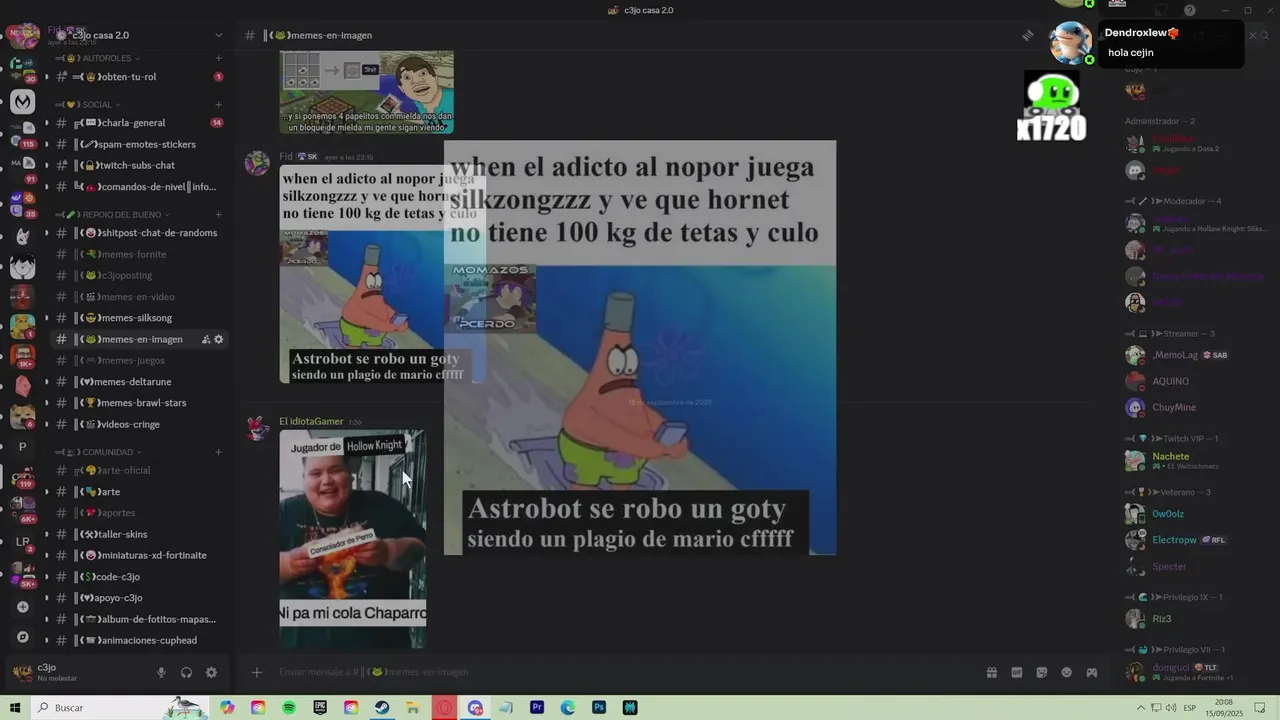Expand threads arrow beside code-c3jo
The image size is (1280, 720).
[x=46, y=577]
